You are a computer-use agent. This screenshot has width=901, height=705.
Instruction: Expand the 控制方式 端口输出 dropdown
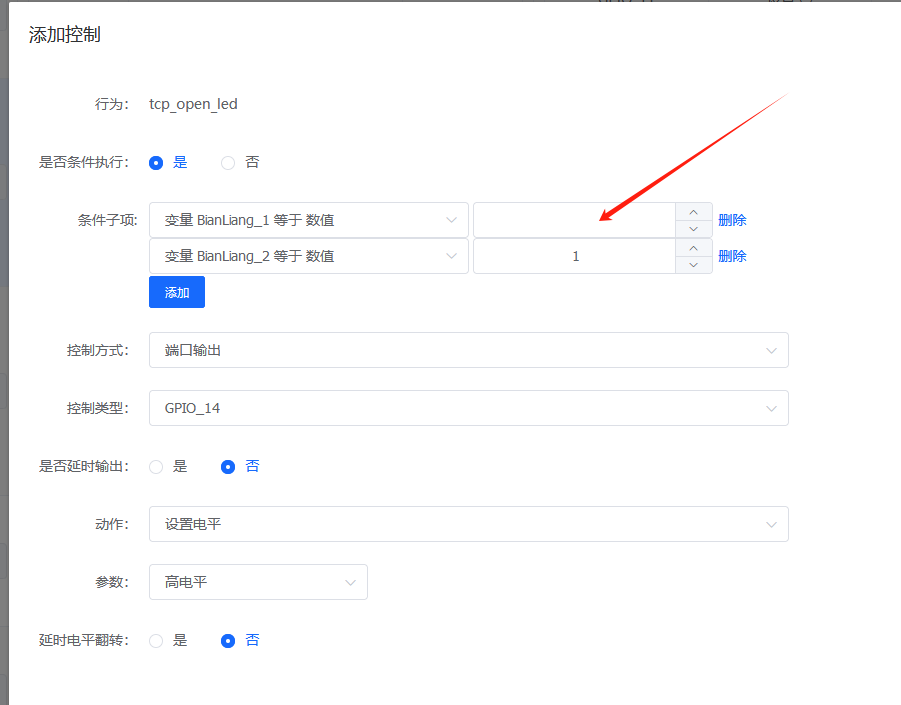pos(468,350)
